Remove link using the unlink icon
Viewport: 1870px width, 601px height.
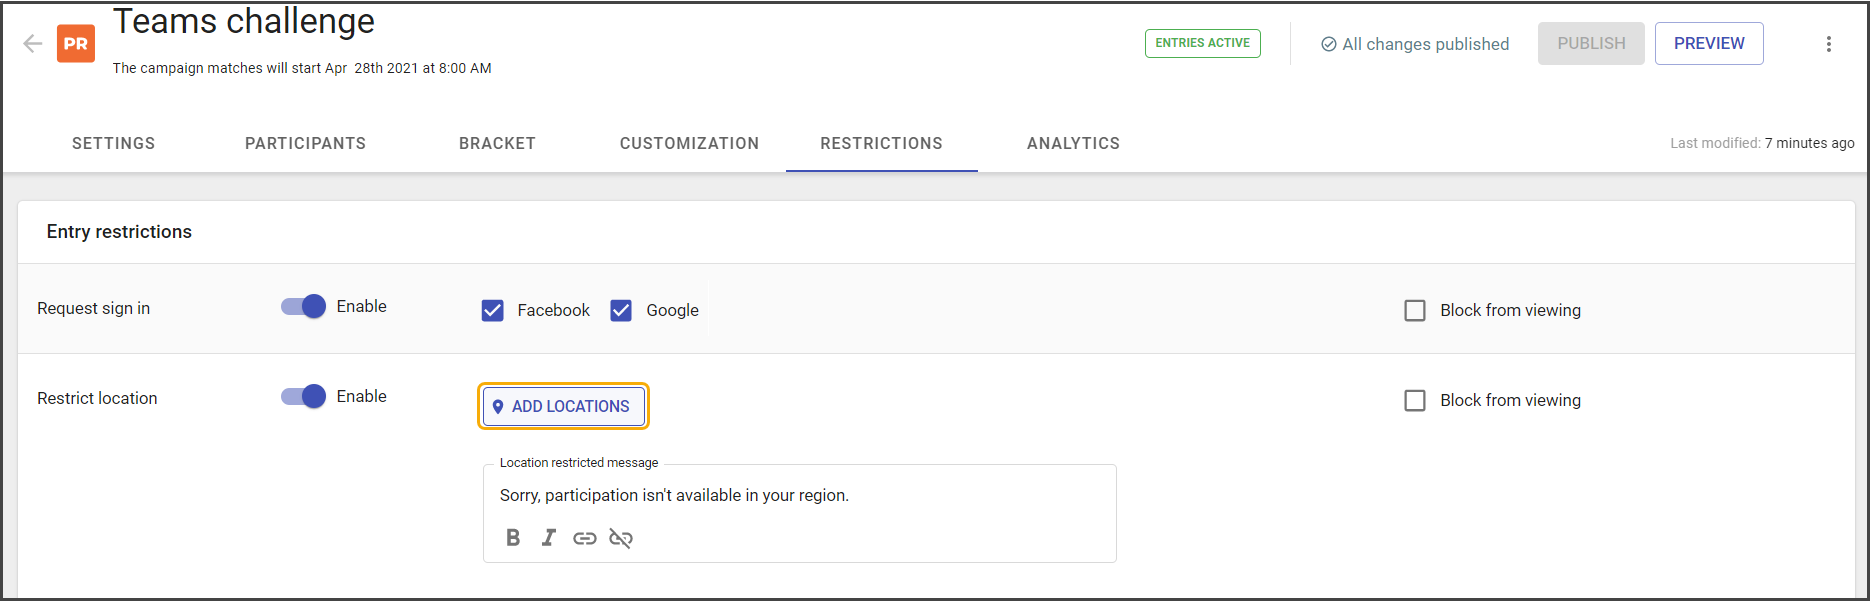point(621,538)
